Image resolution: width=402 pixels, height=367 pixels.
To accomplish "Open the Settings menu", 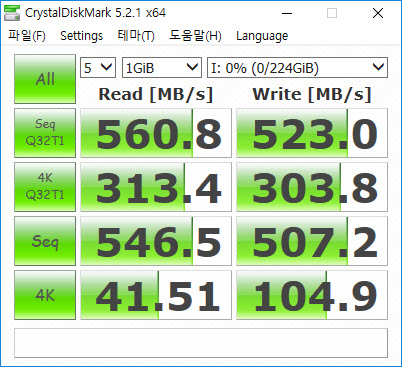I will pyautogui.click(x=81, y=35).
